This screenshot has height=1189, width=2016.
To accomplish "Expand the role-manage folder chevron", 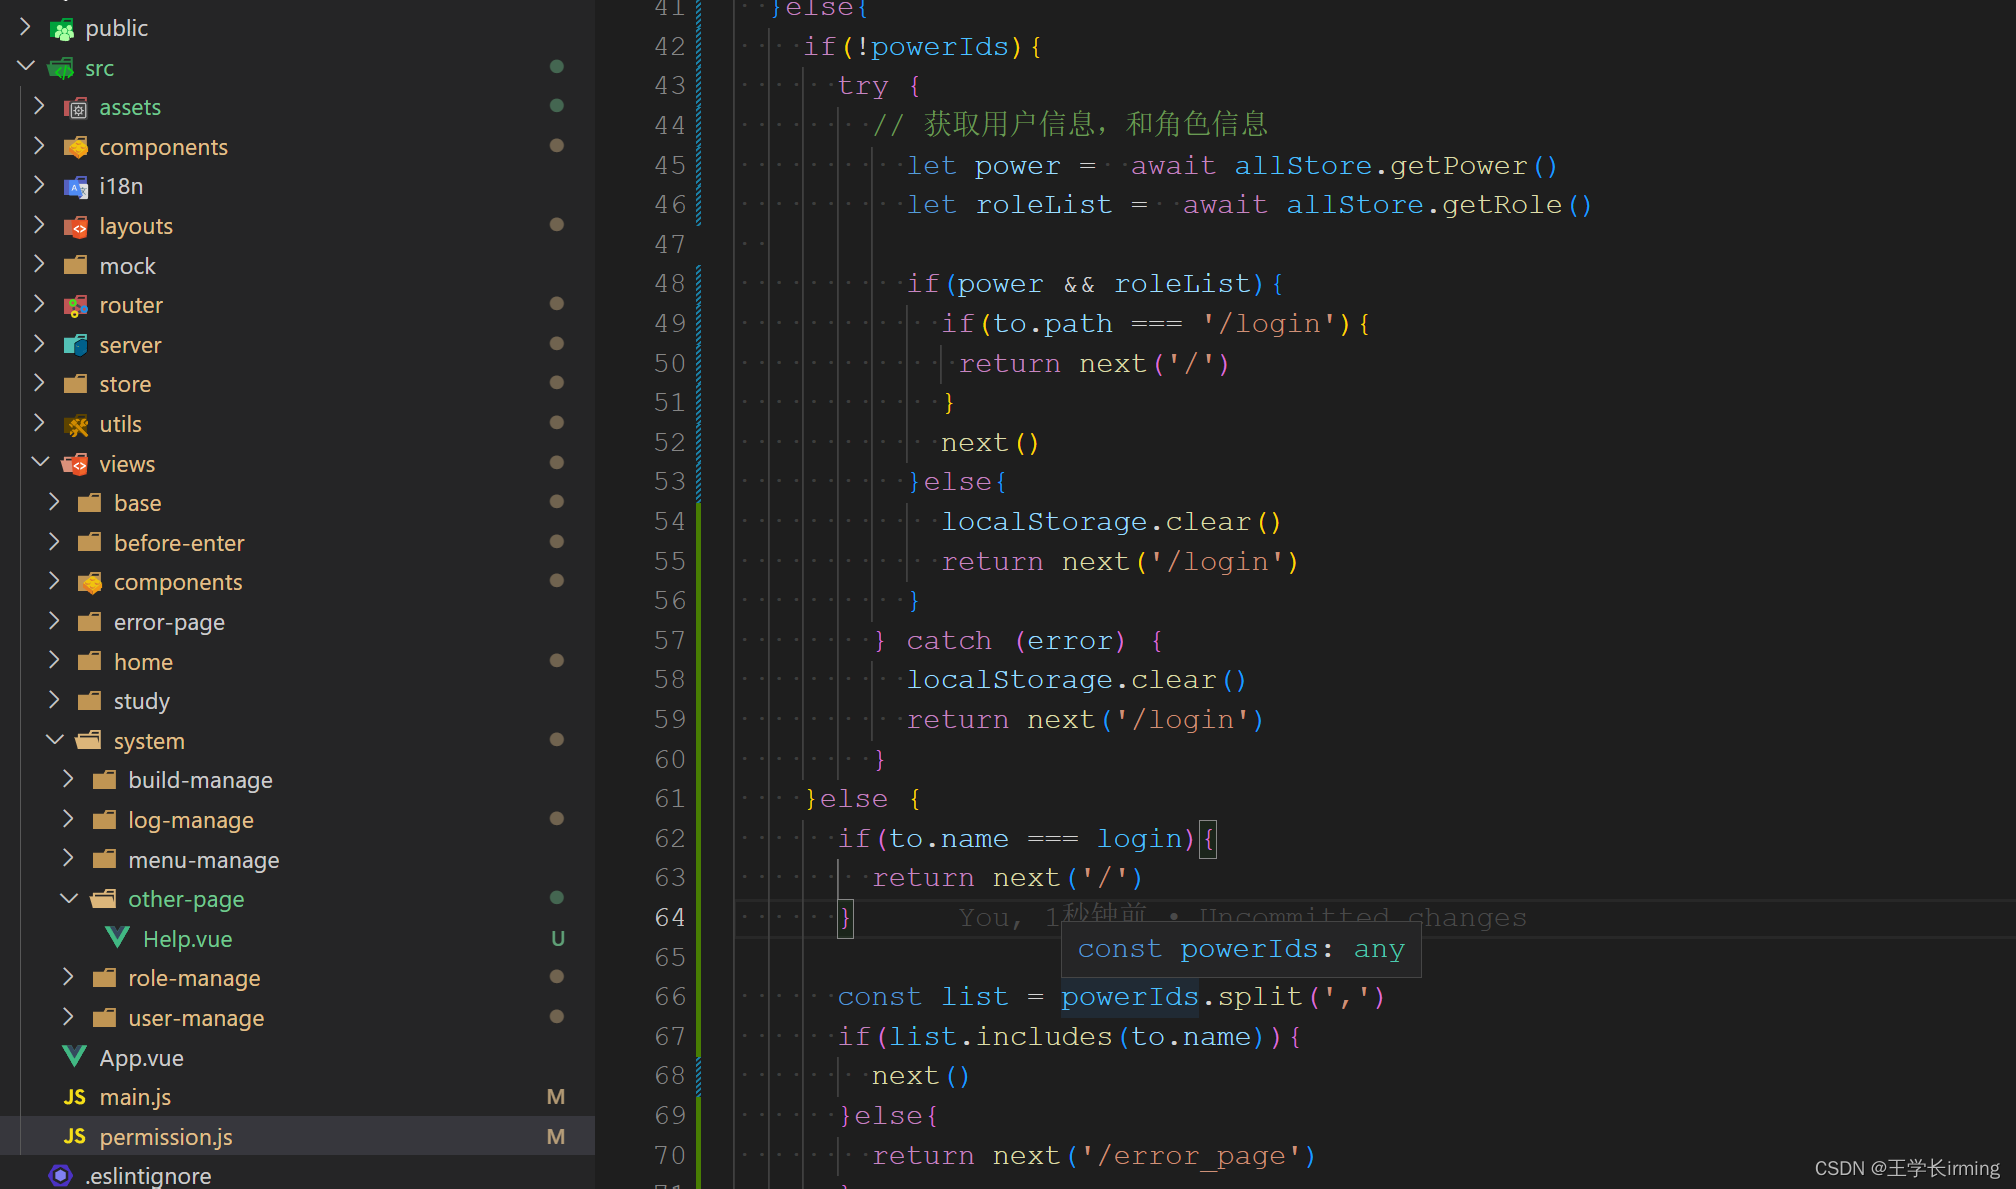I will [68, 977].
